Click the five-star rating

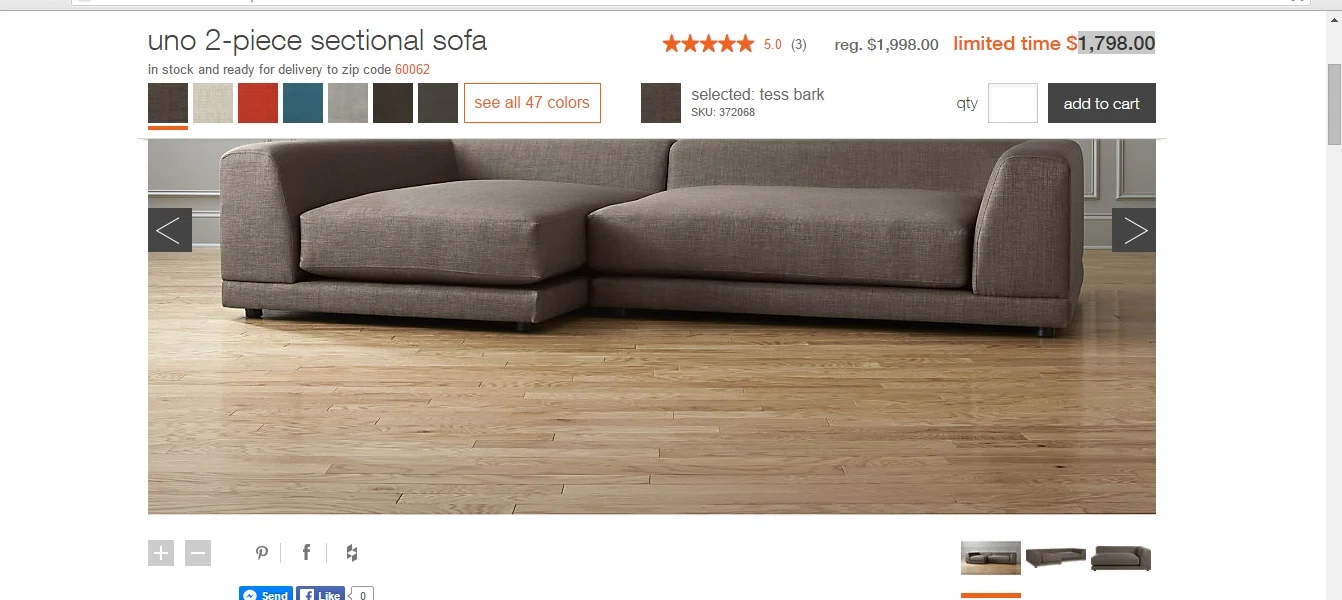pyautogui.click(x=708, y=44)
